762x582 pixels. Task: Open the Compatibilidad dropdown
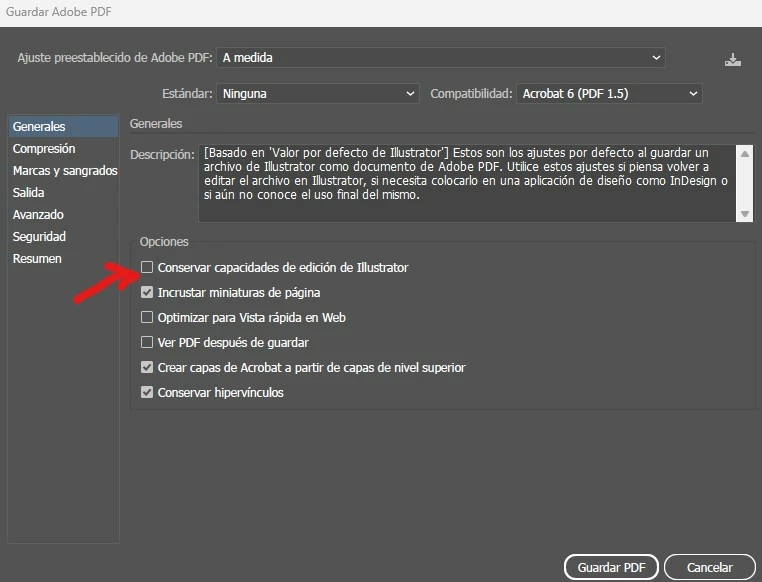pos(609,94)
